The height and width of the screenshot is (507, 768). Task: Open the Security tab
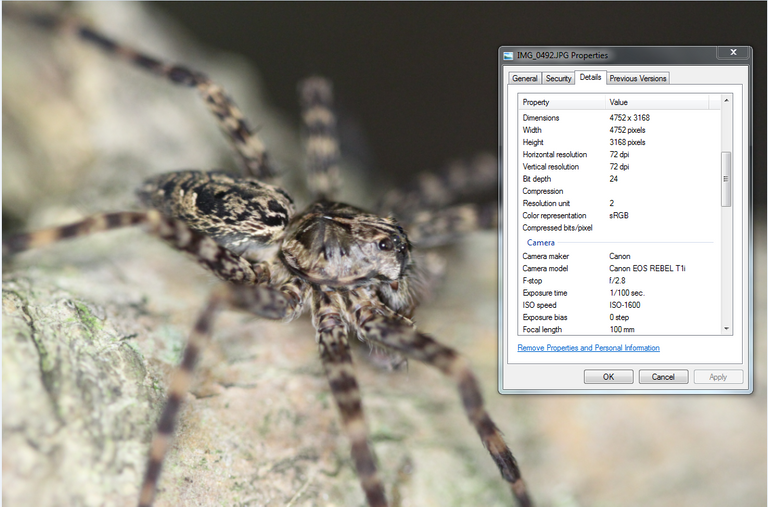[558, 78]
